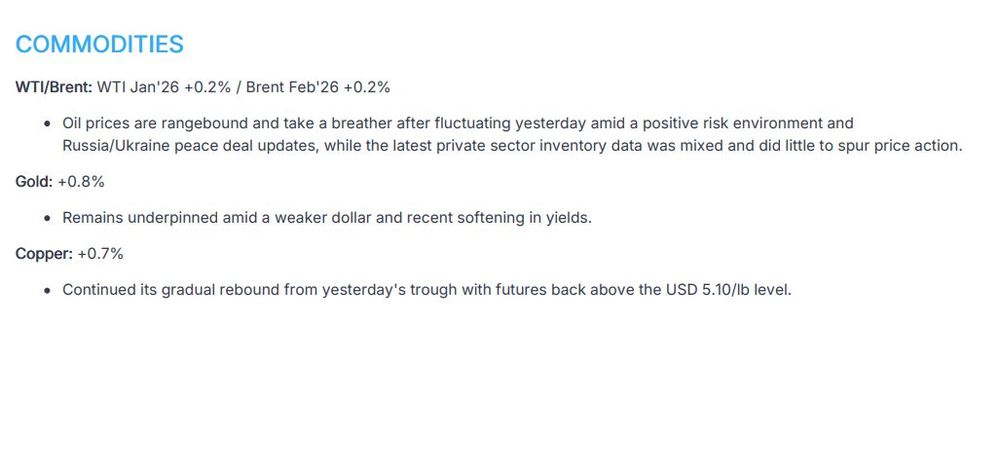This screenshot has width=1000, height=464.
Task: Click the bullet point before 'Continued its gradual'
Action: tap(48, 290)
